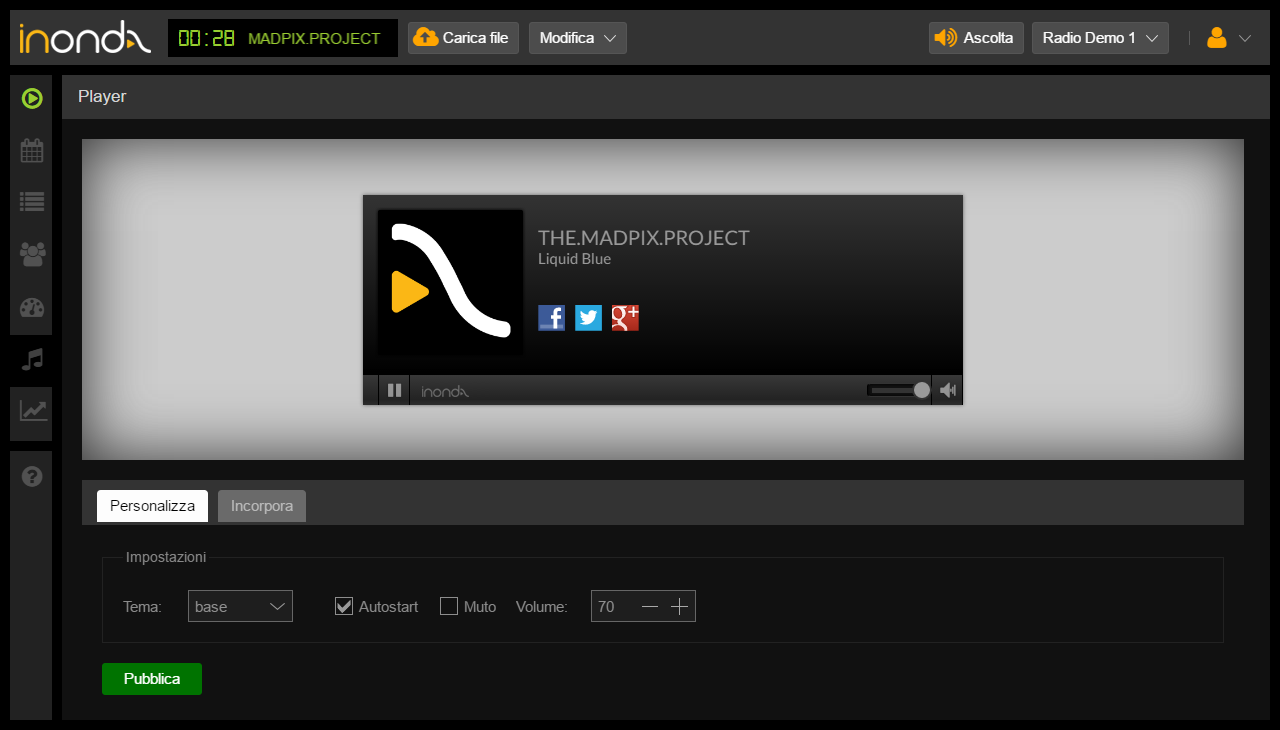
Task: Mute the player speaker icon
Action: [x=948, y=390]
